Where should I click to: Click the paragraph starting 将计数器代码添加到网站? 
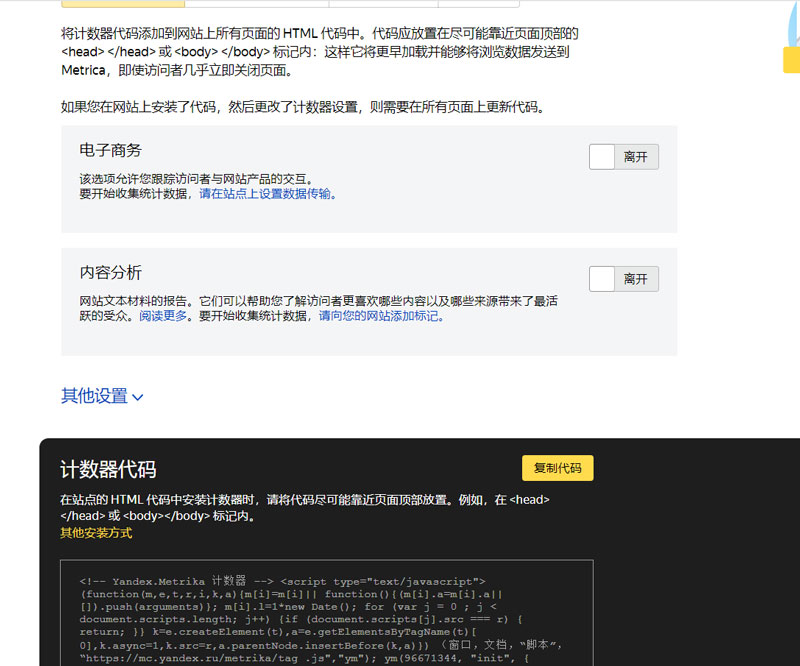[x=320, y=52]
